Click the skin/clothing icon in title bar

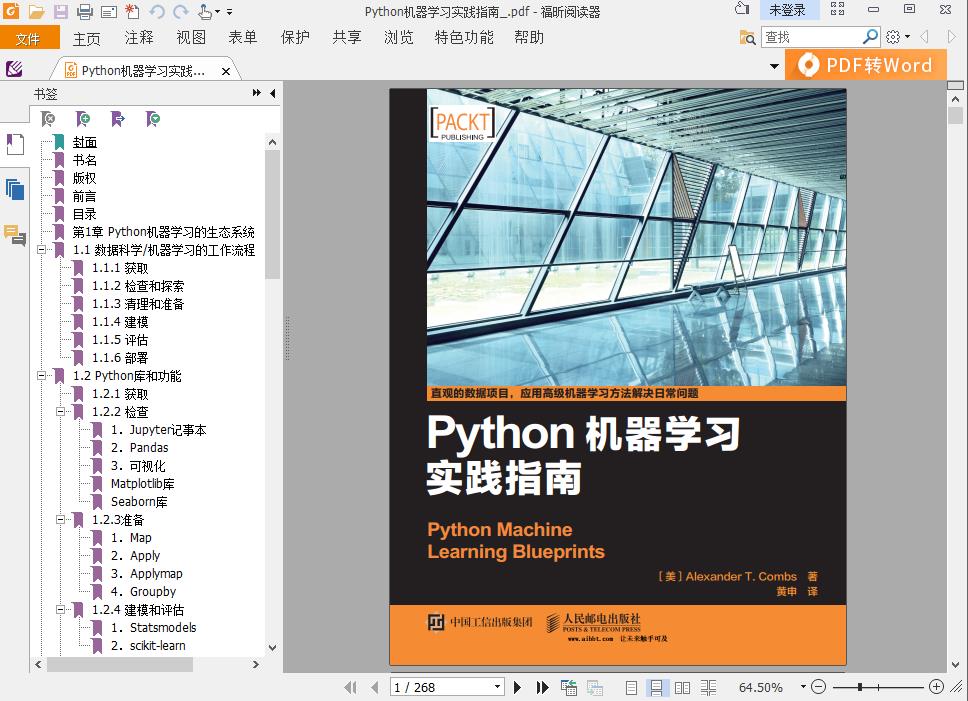pos(742,9)
